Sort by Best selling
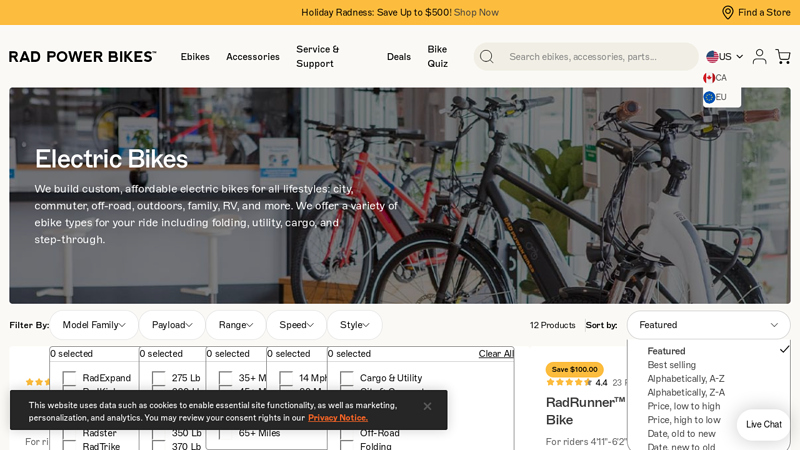Screen dimensions: 800x450 tap(671, 365)
